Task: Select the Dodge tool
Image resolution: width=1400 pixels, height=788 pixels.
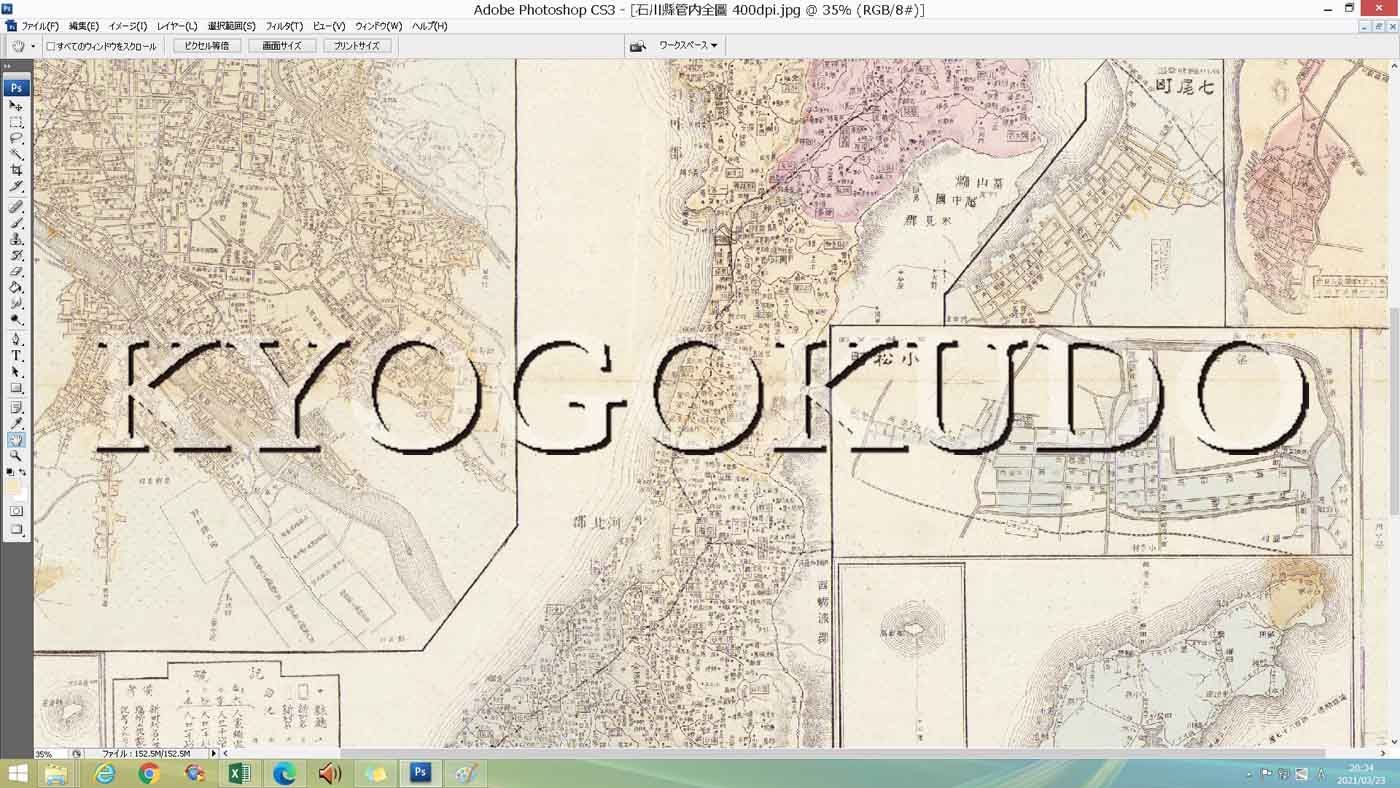Action: point(16,319)
